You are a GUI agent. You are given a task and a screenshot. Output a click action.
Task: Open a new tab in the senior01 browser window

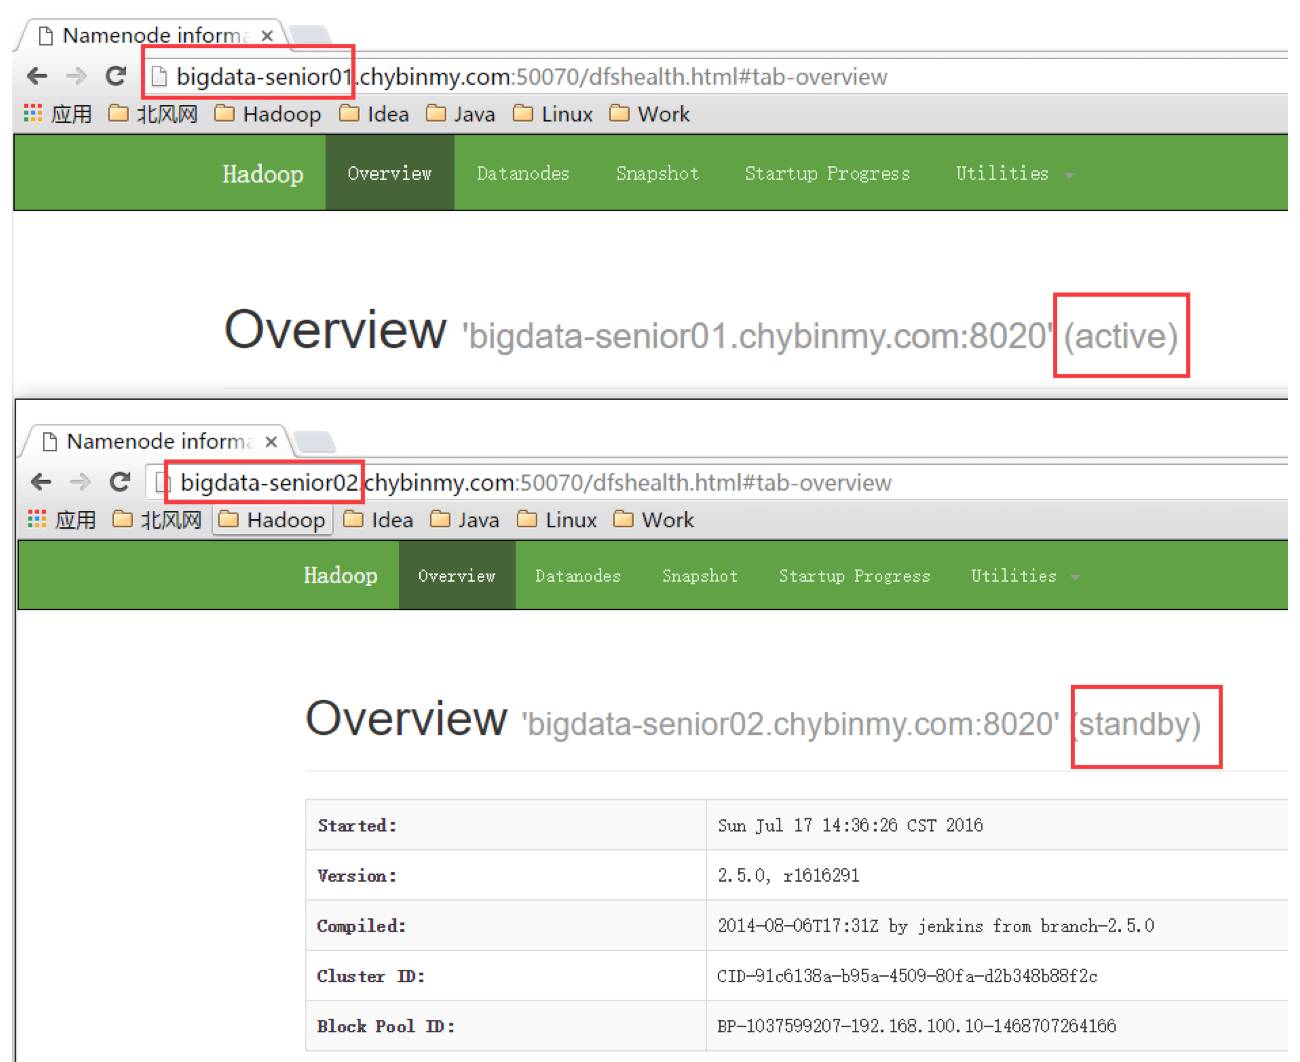(x=310, y=37)
